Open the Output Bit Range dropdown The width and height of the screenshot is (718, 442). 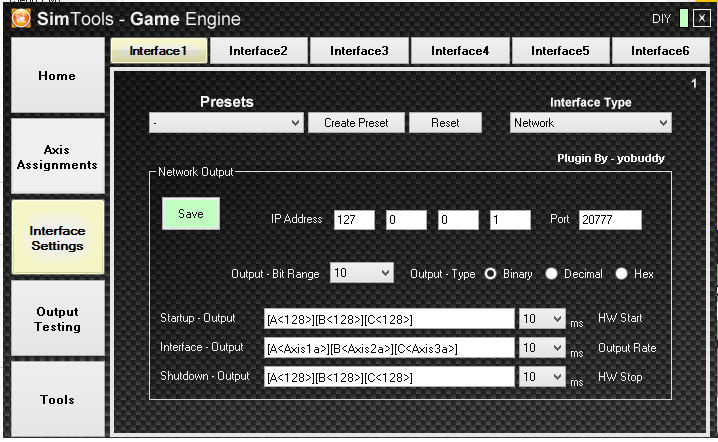pyautogui.click(x=362, y=273)
